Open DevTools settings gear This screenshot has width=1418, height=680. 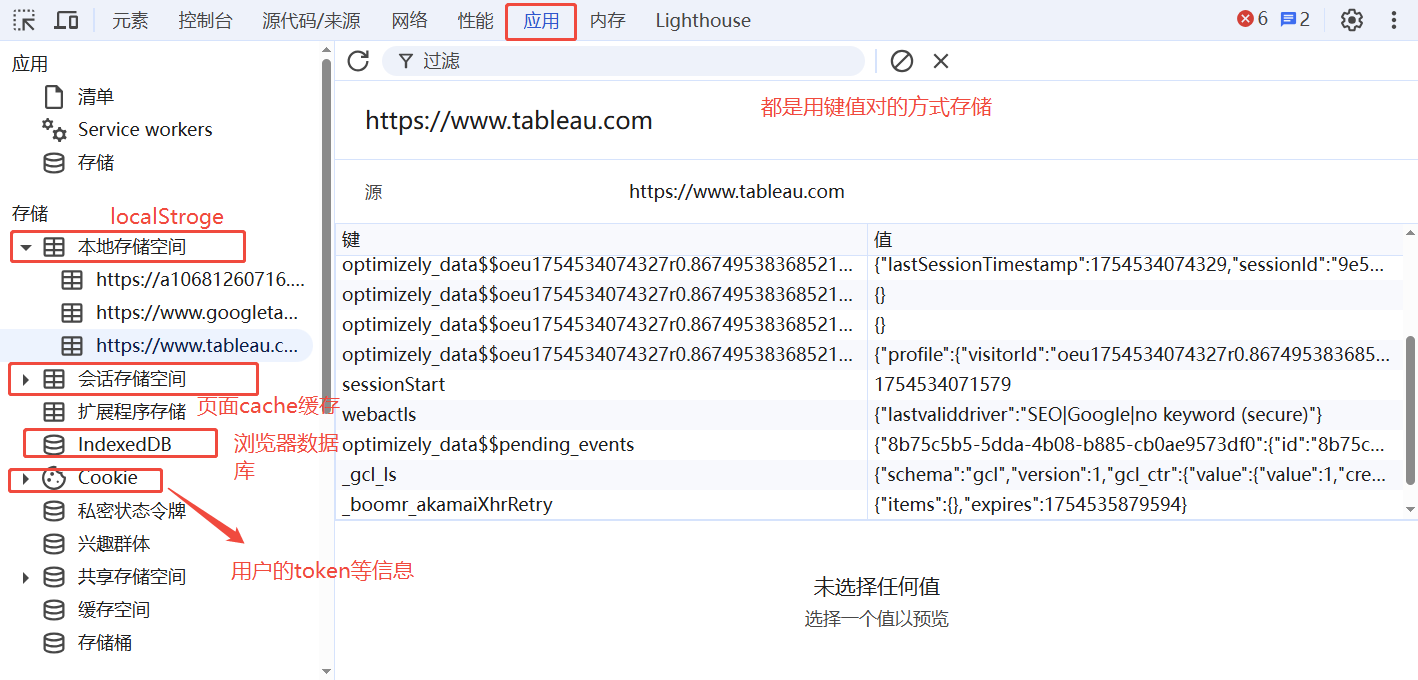tap(1352, 20)
